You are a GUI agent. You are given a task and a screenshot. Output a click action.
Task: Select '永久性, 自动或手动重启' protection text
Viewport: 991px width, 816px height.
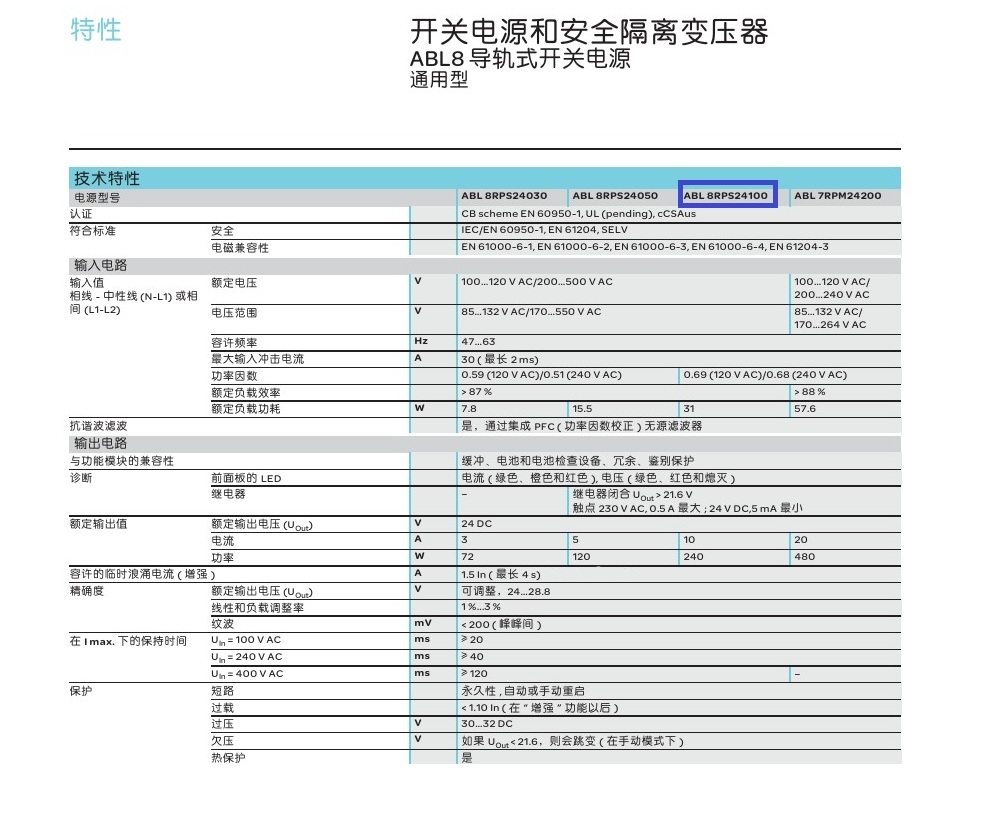[x=523, y=691]
